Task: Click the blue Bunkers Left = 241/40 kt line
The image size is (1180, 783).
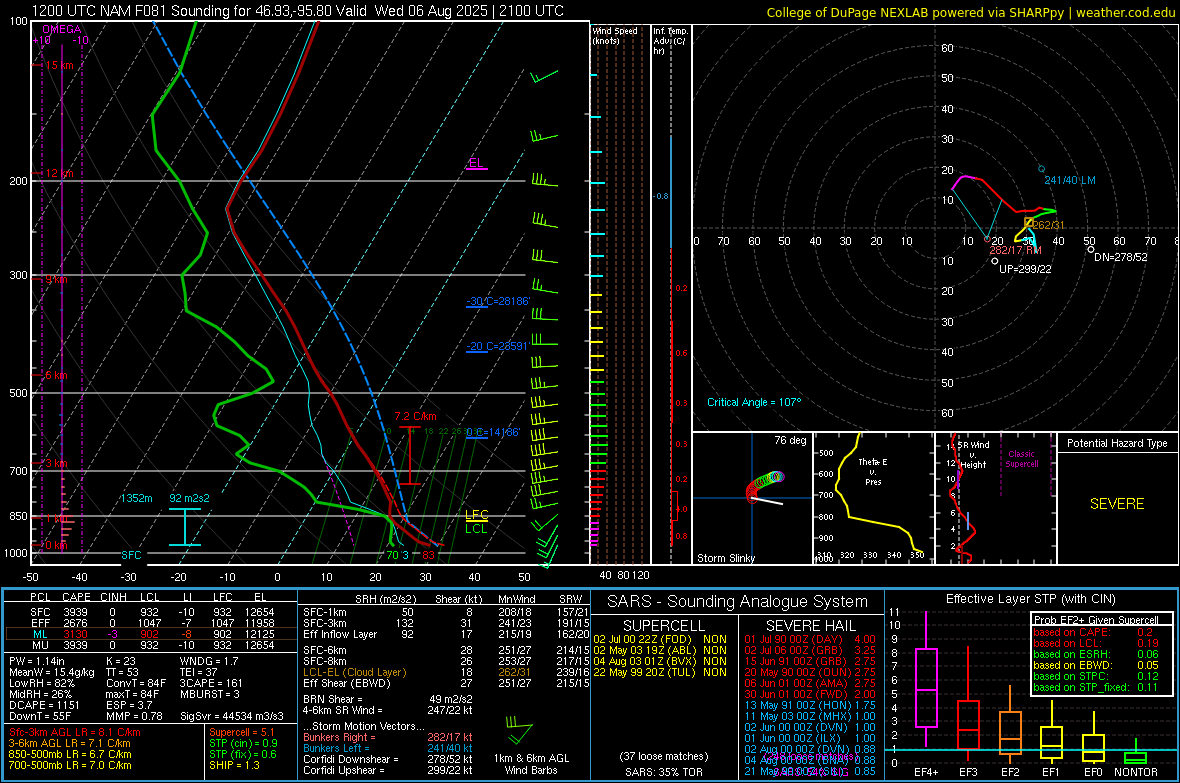Action: (388, 748)
